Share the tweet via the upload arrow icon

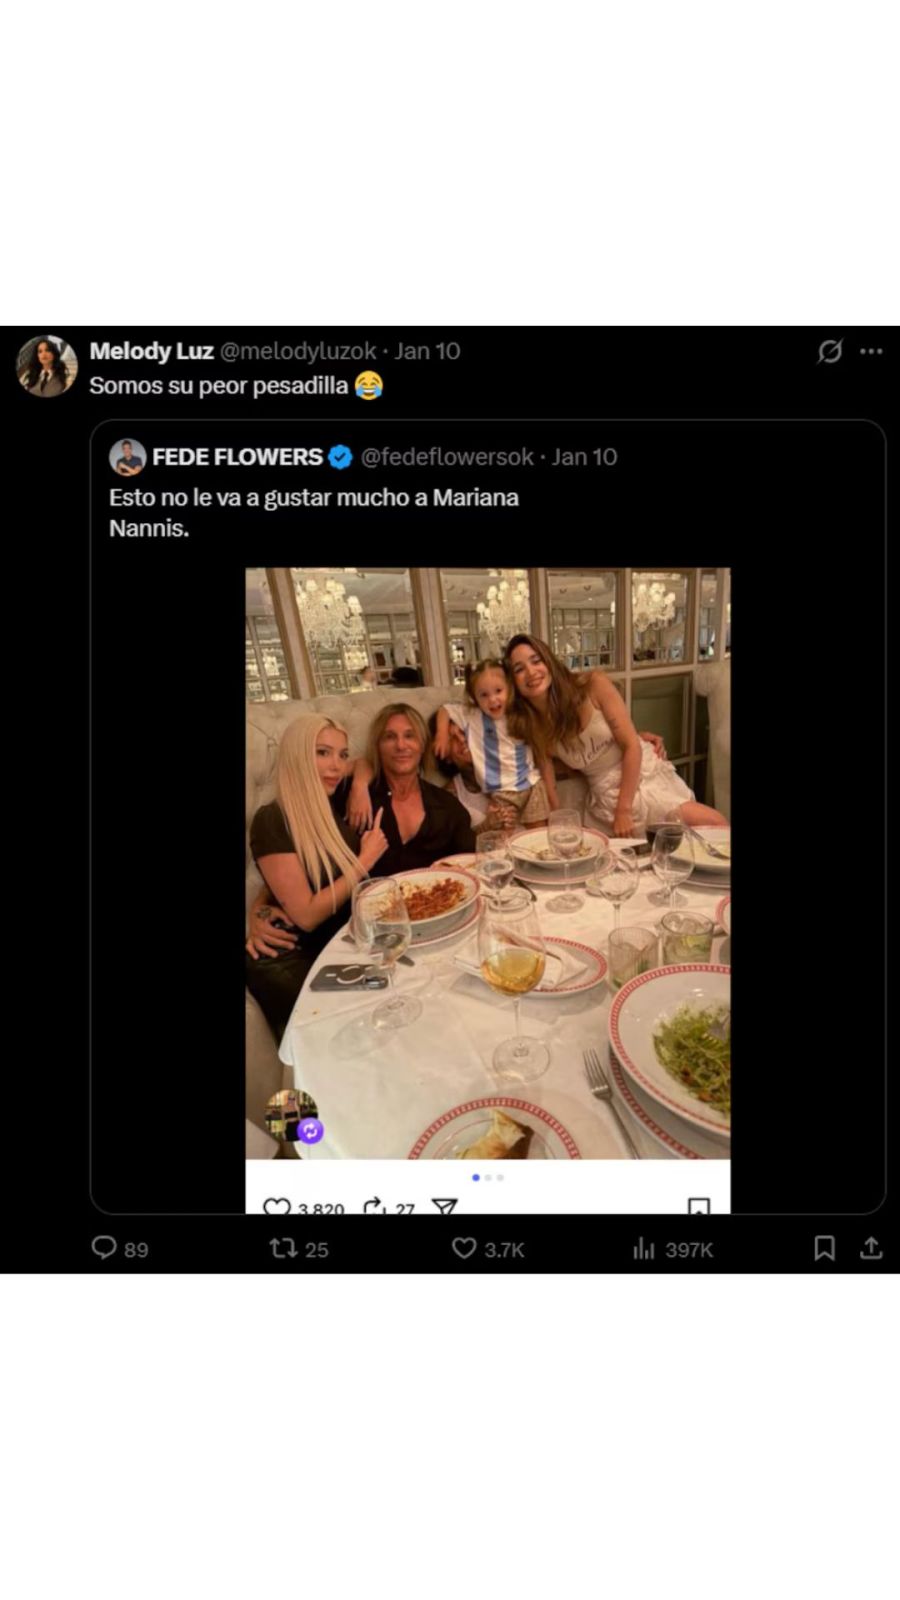pyautogui.click(x=871, y=1247)
